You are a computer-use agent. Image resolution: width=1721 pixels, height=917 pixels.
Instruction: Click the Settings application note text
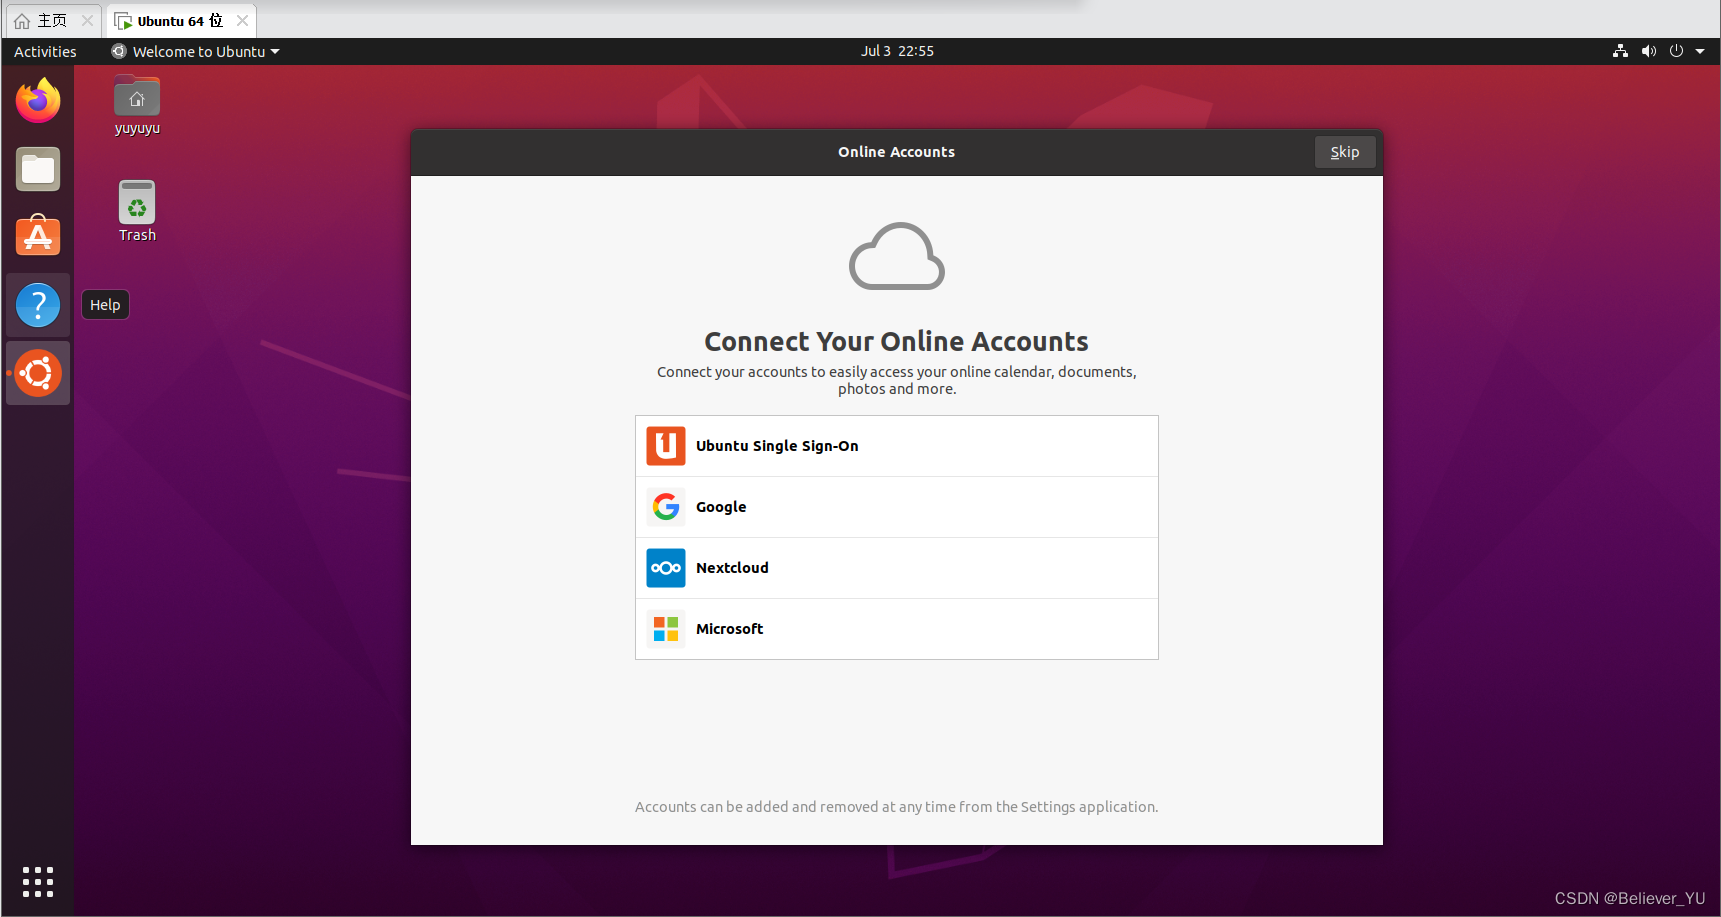897,807
